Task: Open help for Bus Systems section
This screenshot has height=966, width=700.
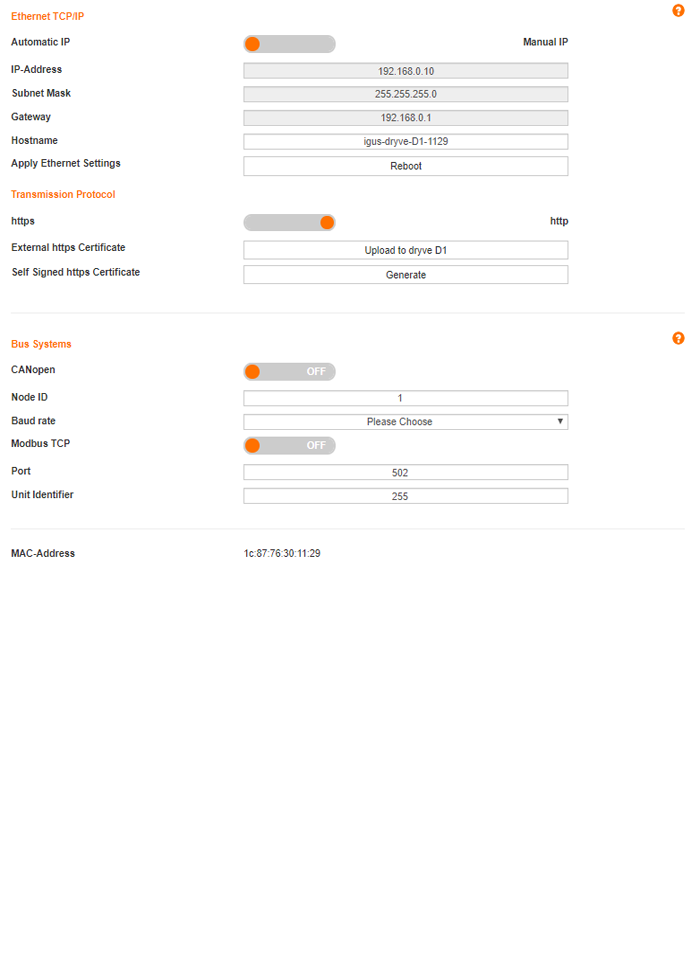Action: click(x=678, y=339)
